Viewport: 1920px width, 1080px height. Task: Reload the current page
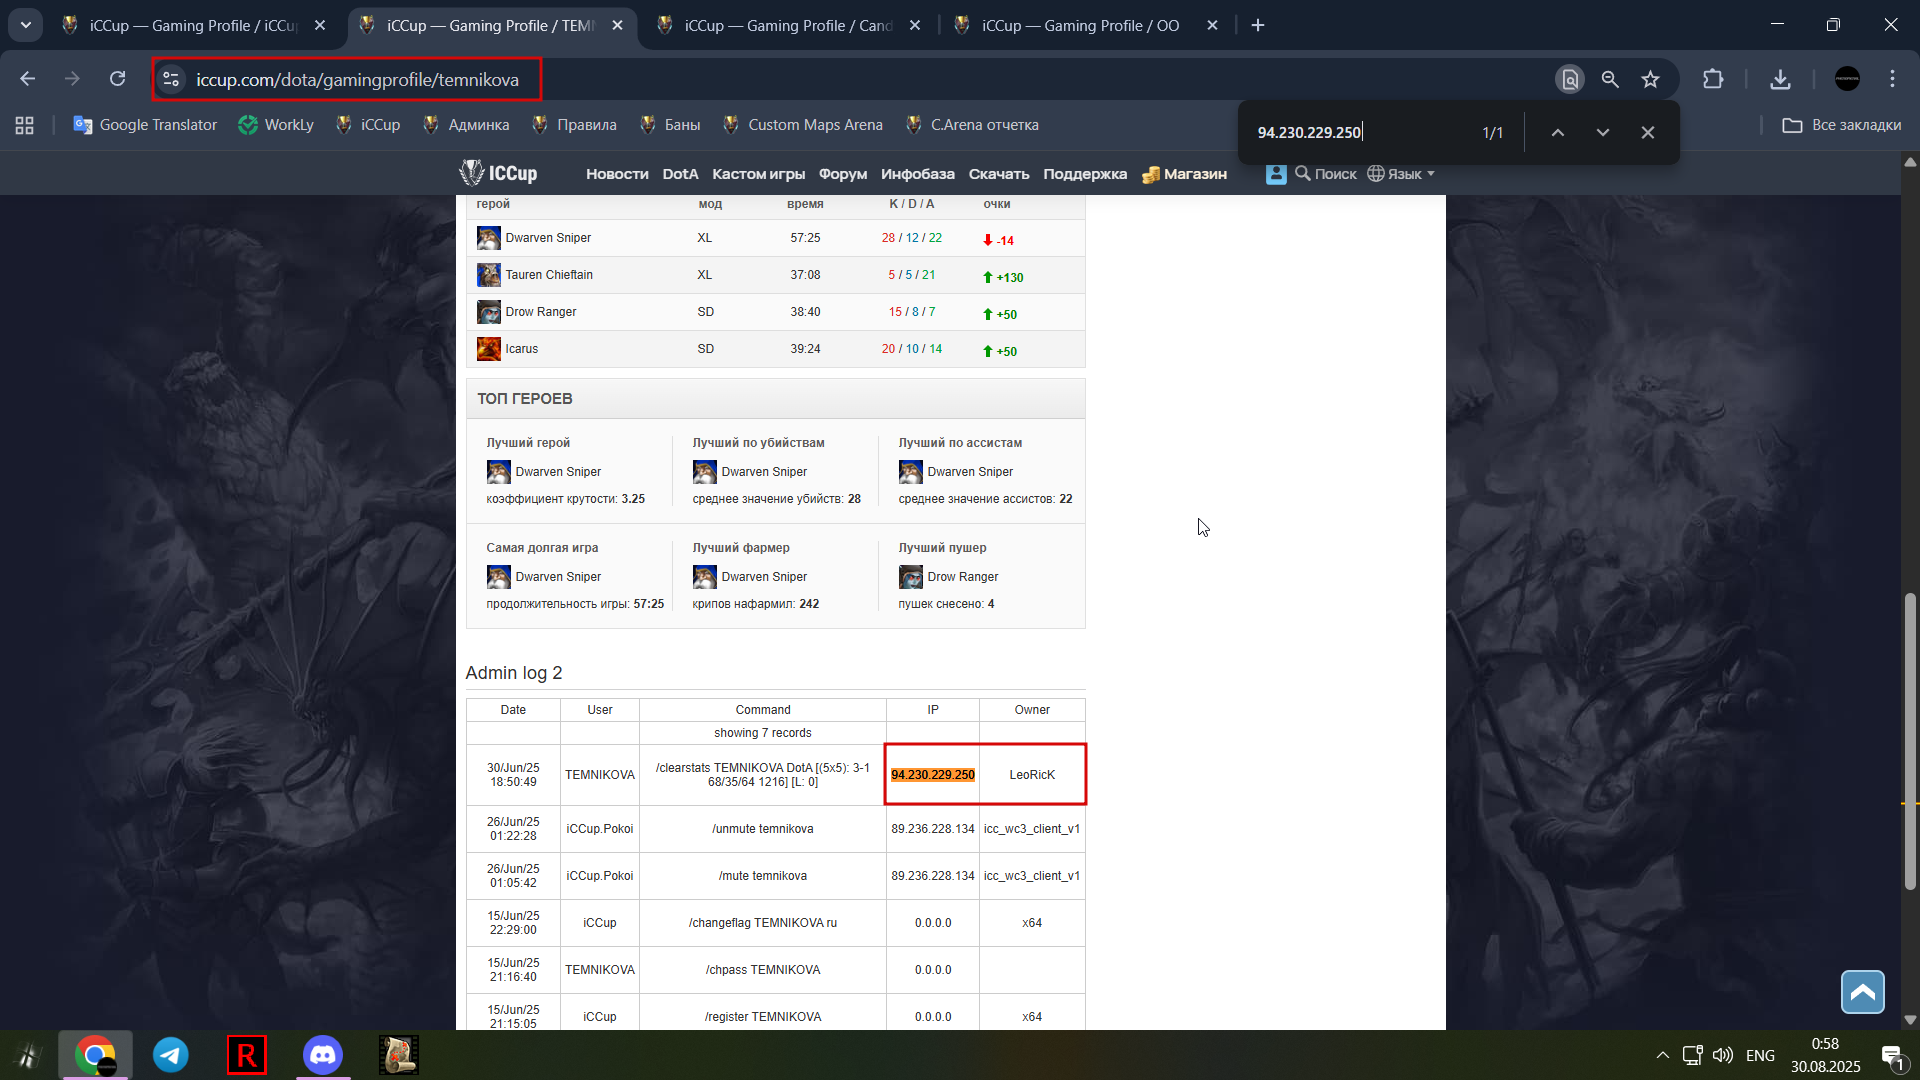point(117,79)
